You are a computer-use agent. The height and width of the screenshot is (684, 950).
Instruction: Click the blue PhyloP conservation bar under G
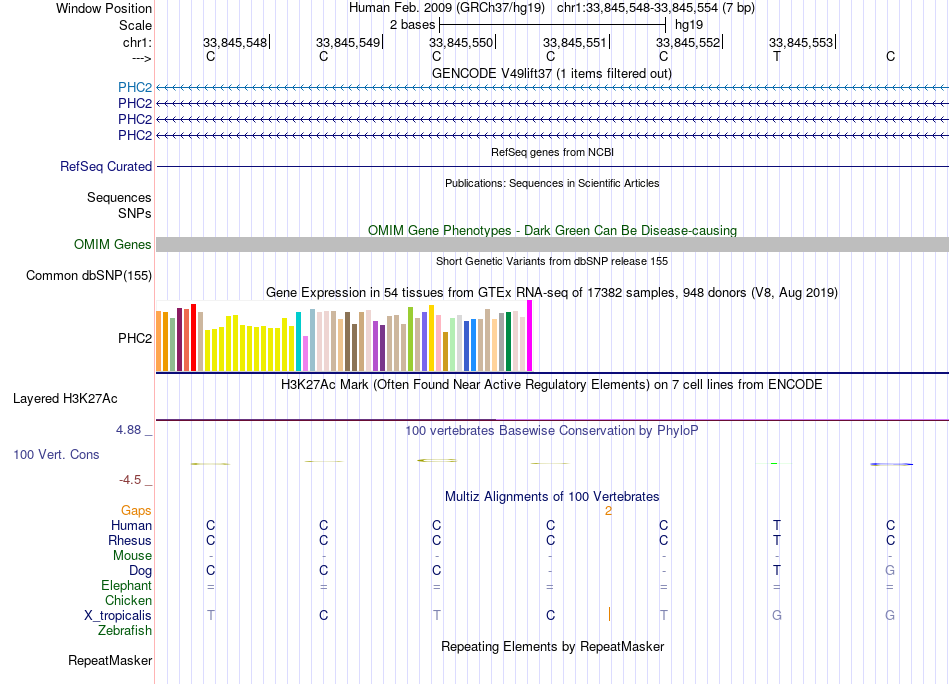pos(891,464)
